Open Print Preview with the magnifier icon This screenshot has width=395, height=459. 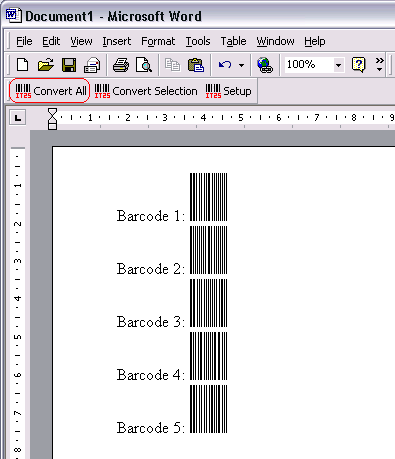tap(144, 64)
